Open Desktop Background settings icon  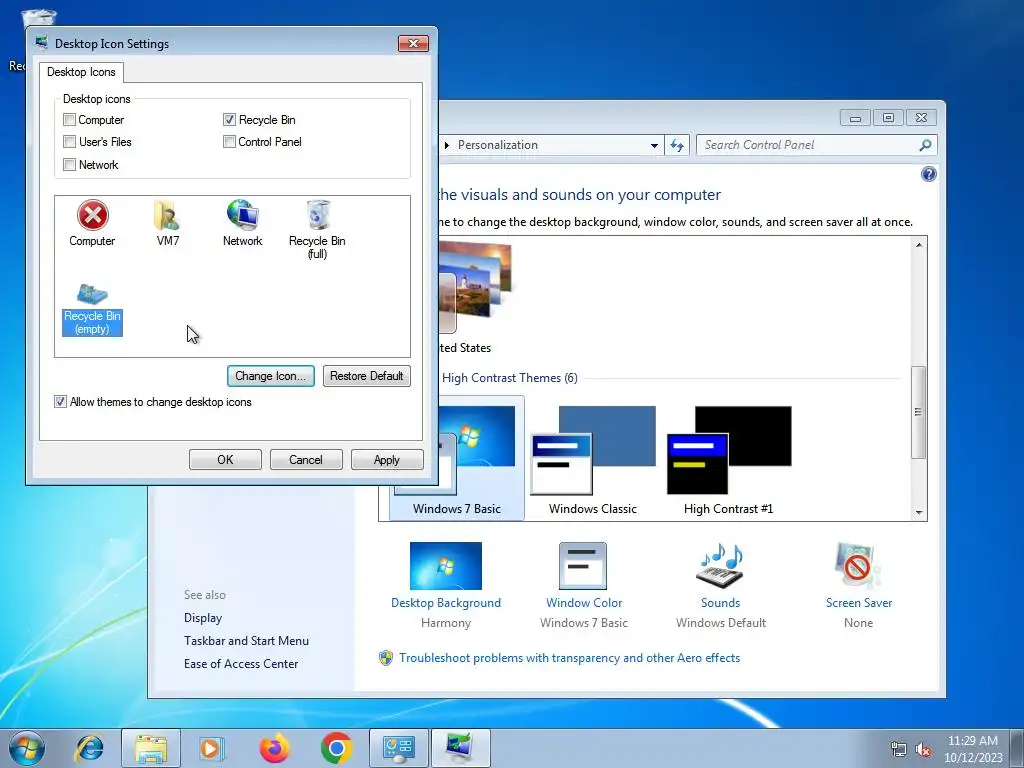[x=446, y=566]
